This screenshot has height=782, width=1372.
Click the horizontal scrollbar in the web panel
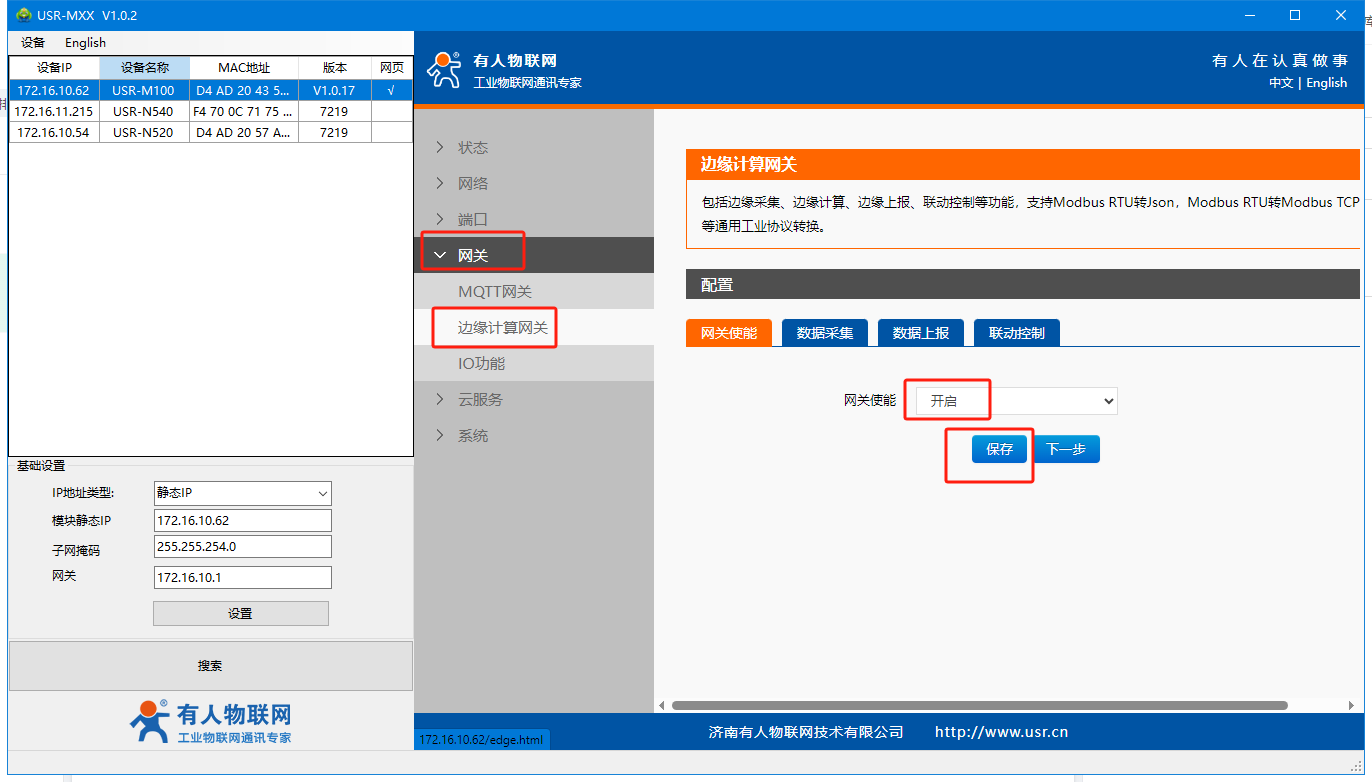click(978, 705)
